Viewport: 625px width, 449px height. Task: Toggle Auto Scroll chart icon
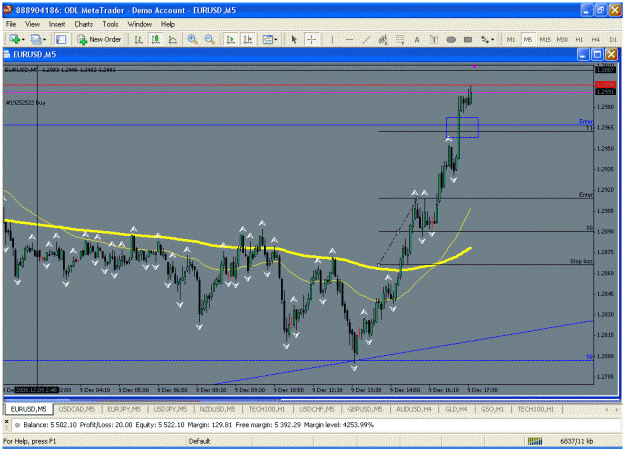[230, 39]
